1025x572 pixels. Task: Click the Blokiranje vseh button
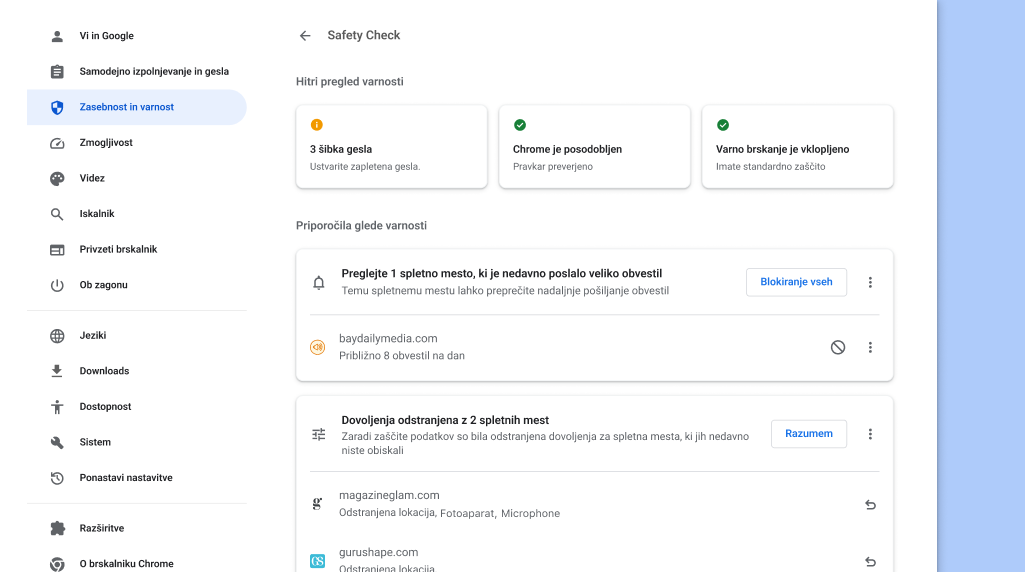tap(796, 282)
